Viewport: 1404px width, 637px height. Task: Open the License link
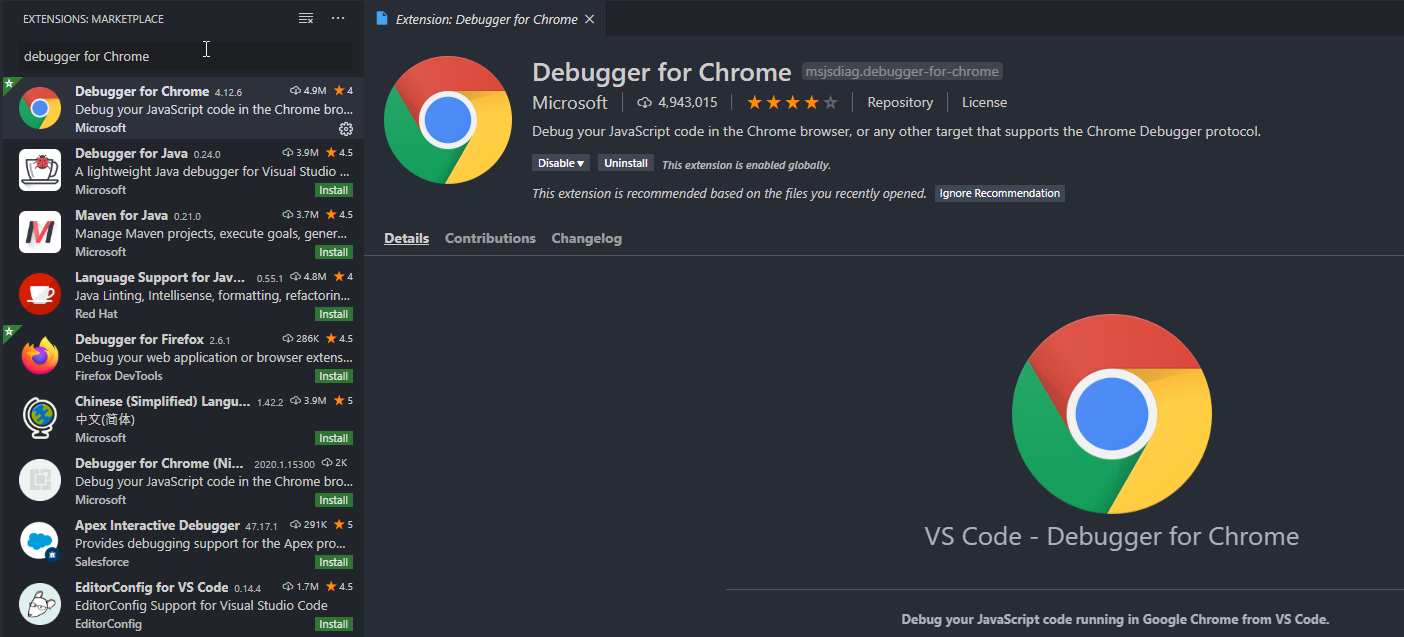coord(984,103)
